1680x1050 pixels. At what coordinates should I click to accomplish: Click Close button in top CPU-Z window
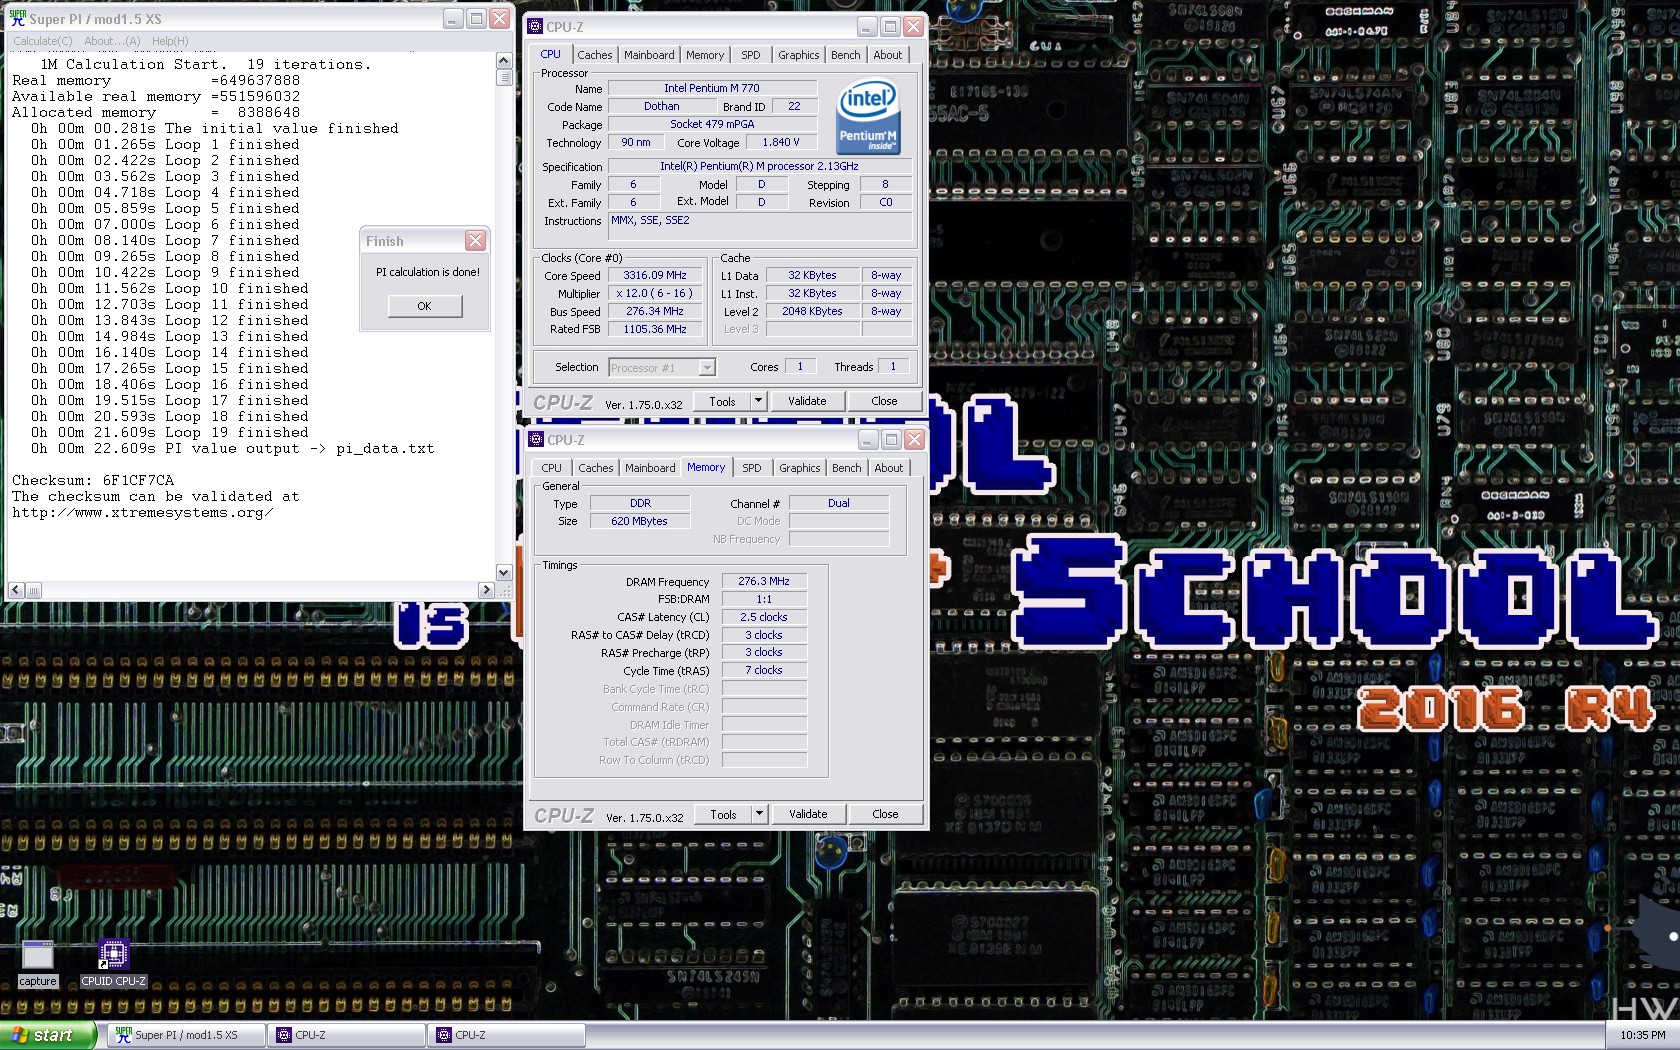[x=884, y=402]
